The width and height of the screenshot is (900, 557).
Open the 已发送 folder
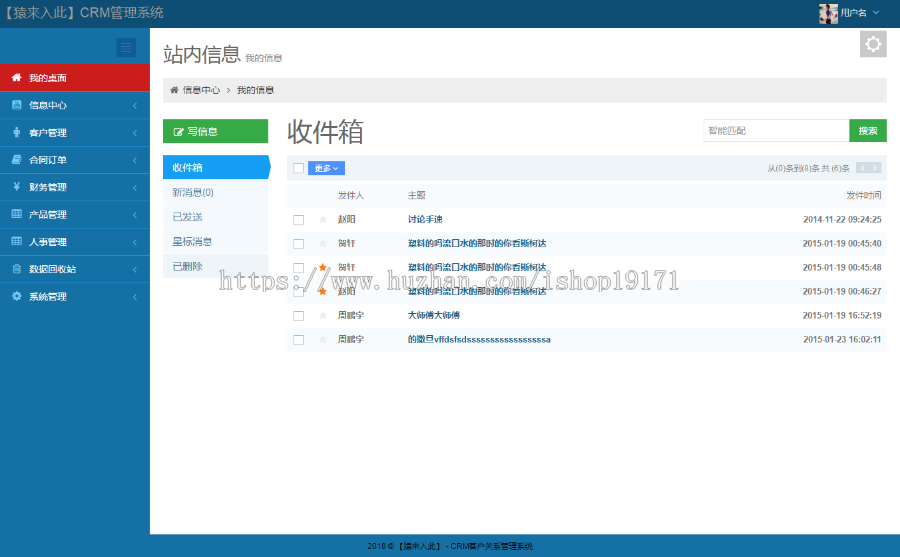pos(216,216)
